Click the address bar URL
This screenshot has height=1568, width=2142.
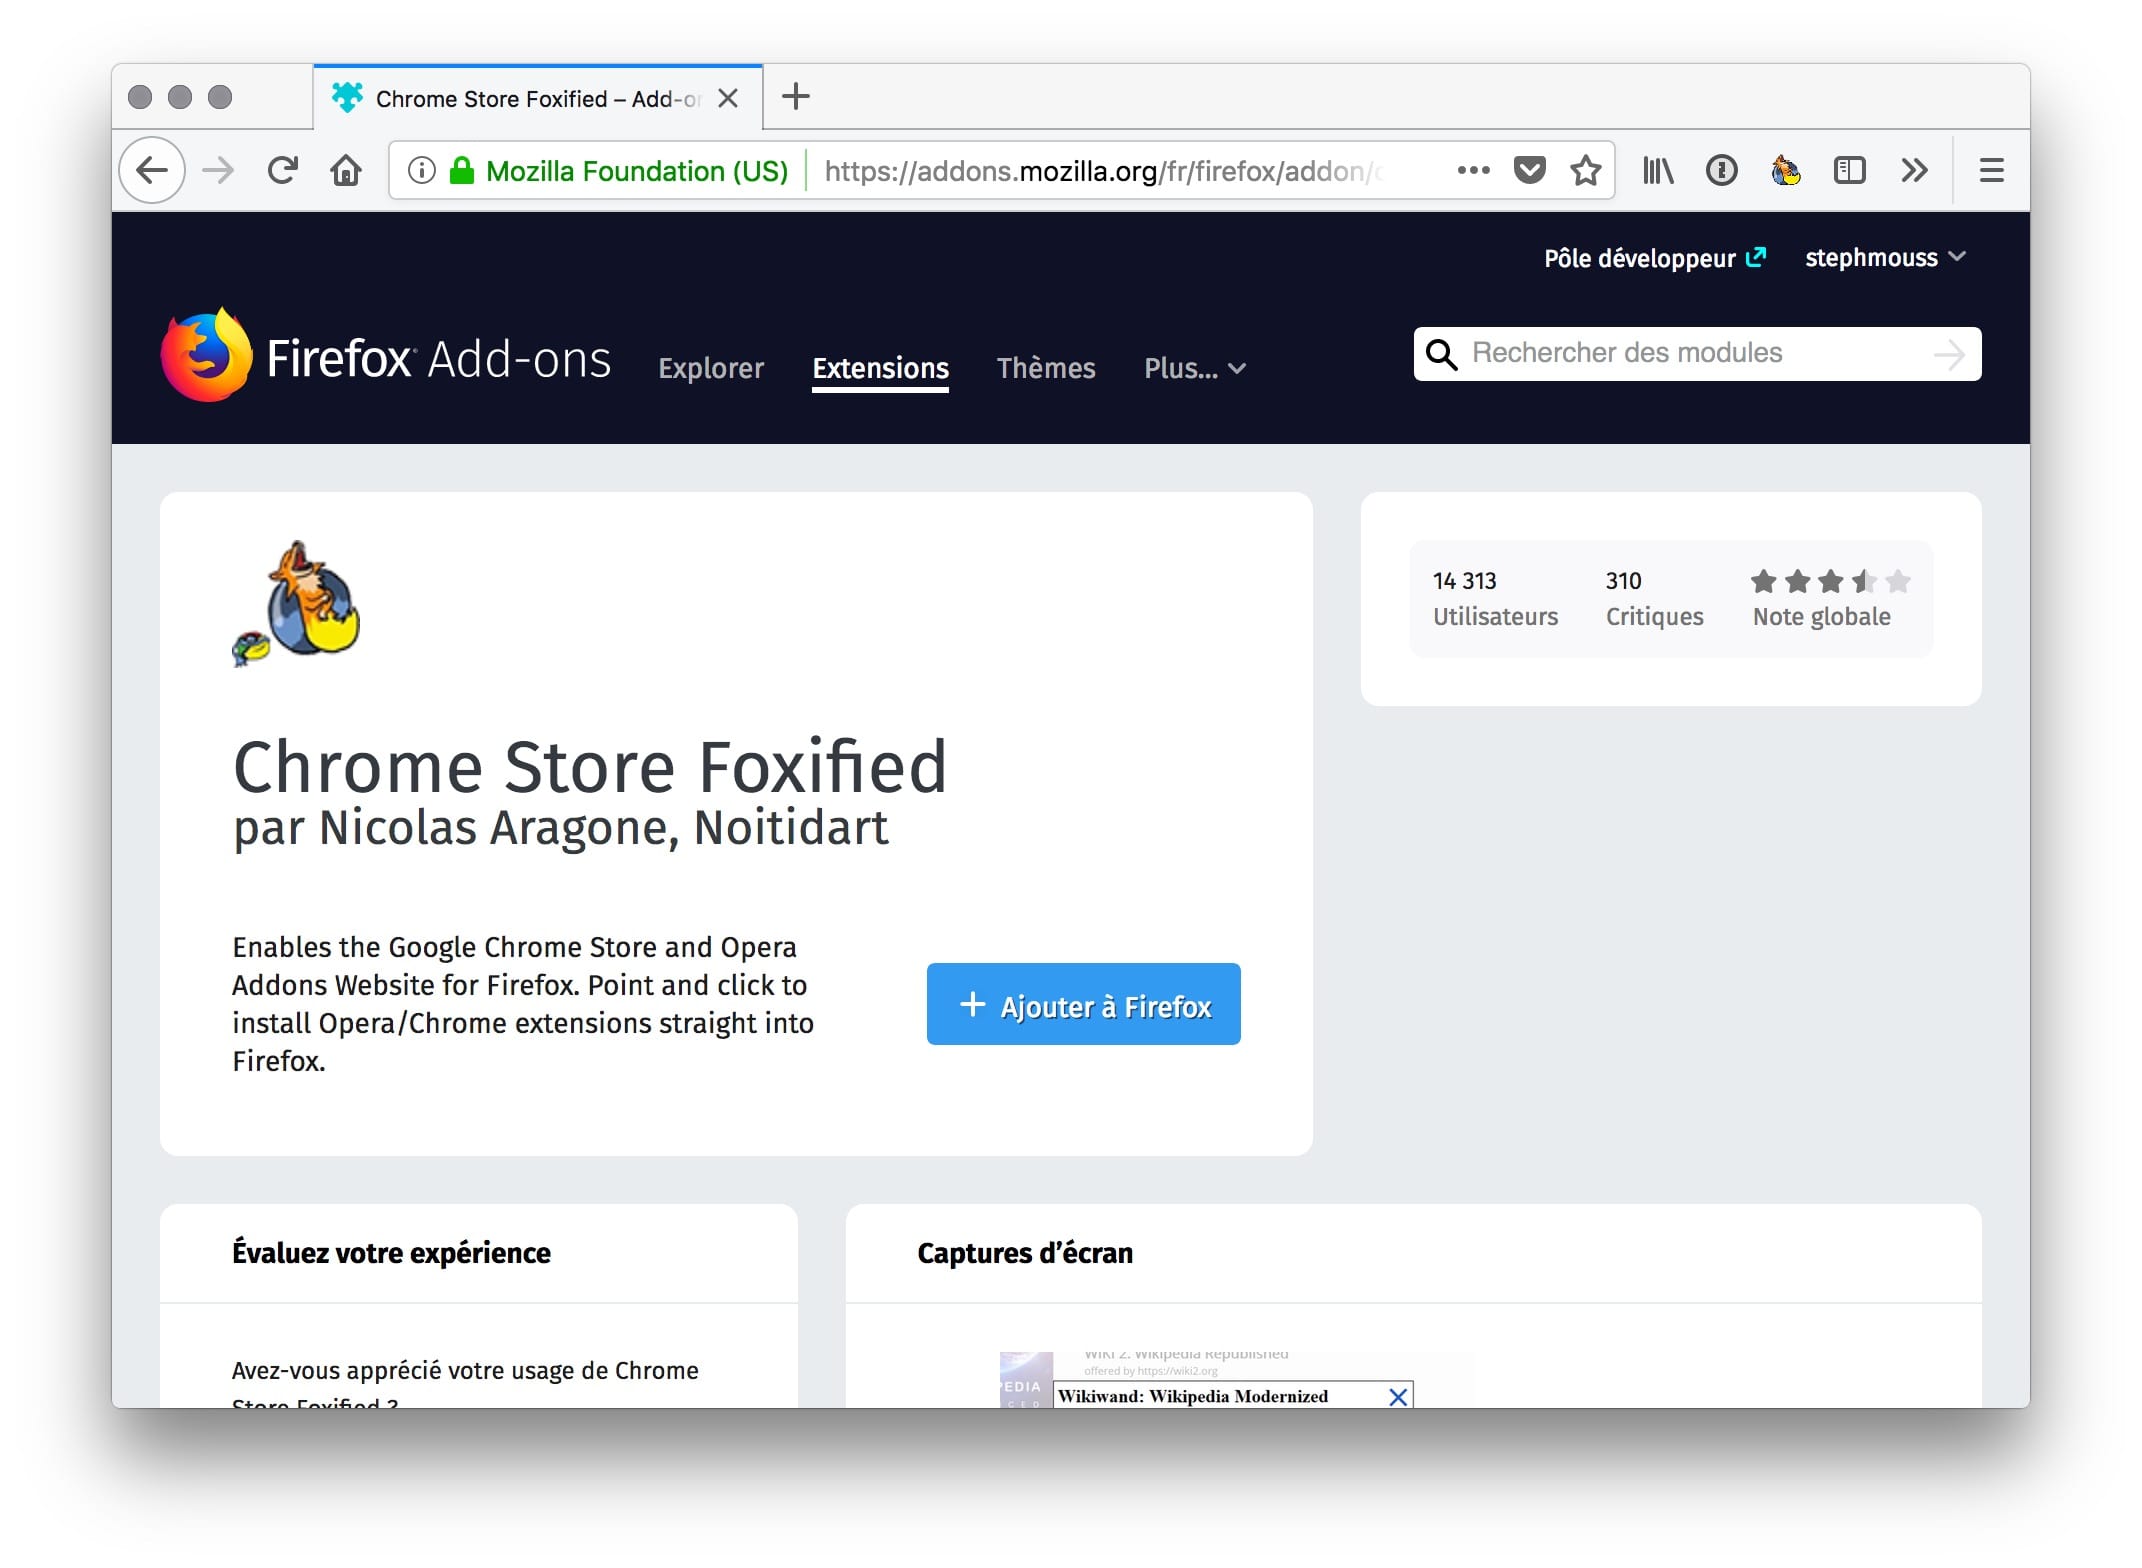coord(1105,171)
